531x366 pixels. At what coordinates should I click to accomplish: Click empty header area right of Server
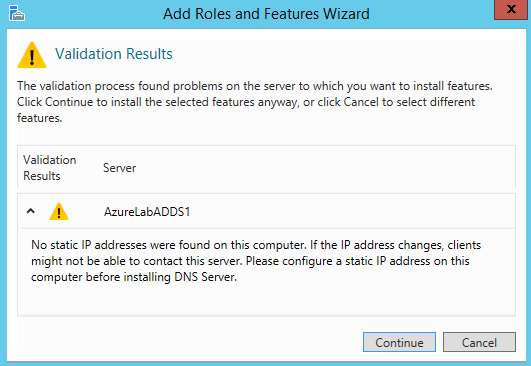tap(325, 168)
